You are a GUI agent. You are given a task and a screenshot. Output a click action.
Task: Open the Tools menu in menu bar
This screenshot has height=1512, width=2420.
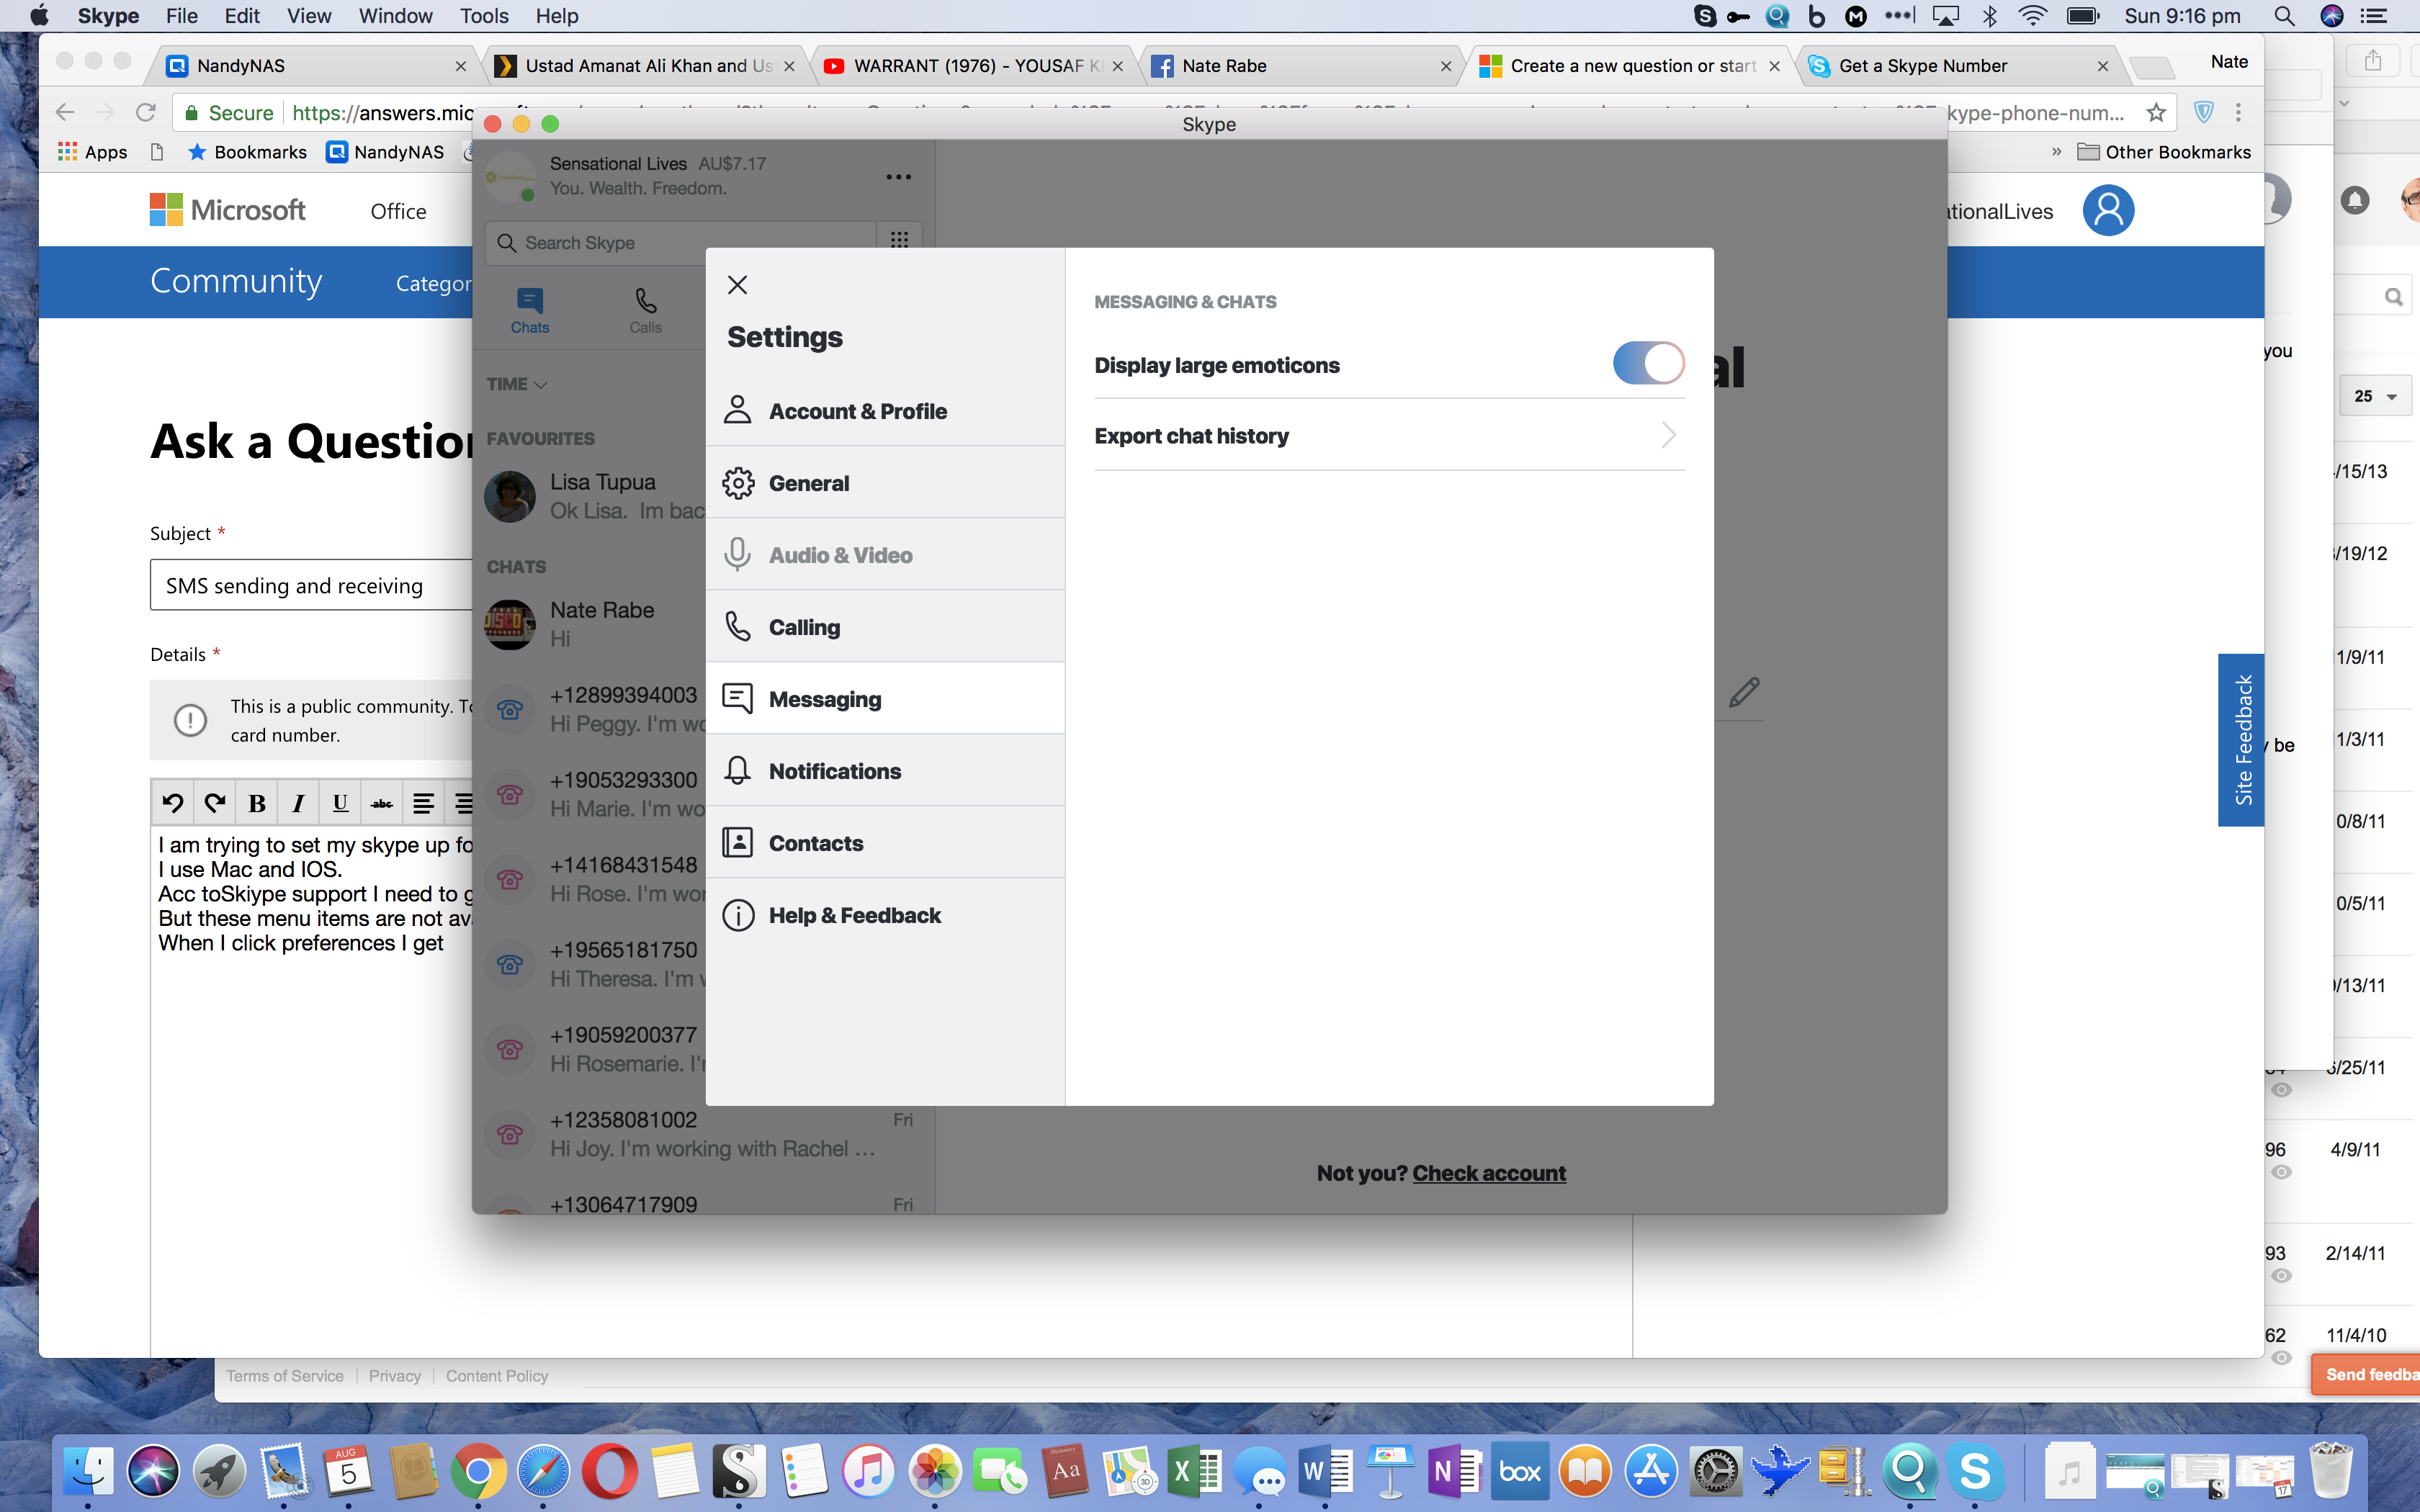483,16
